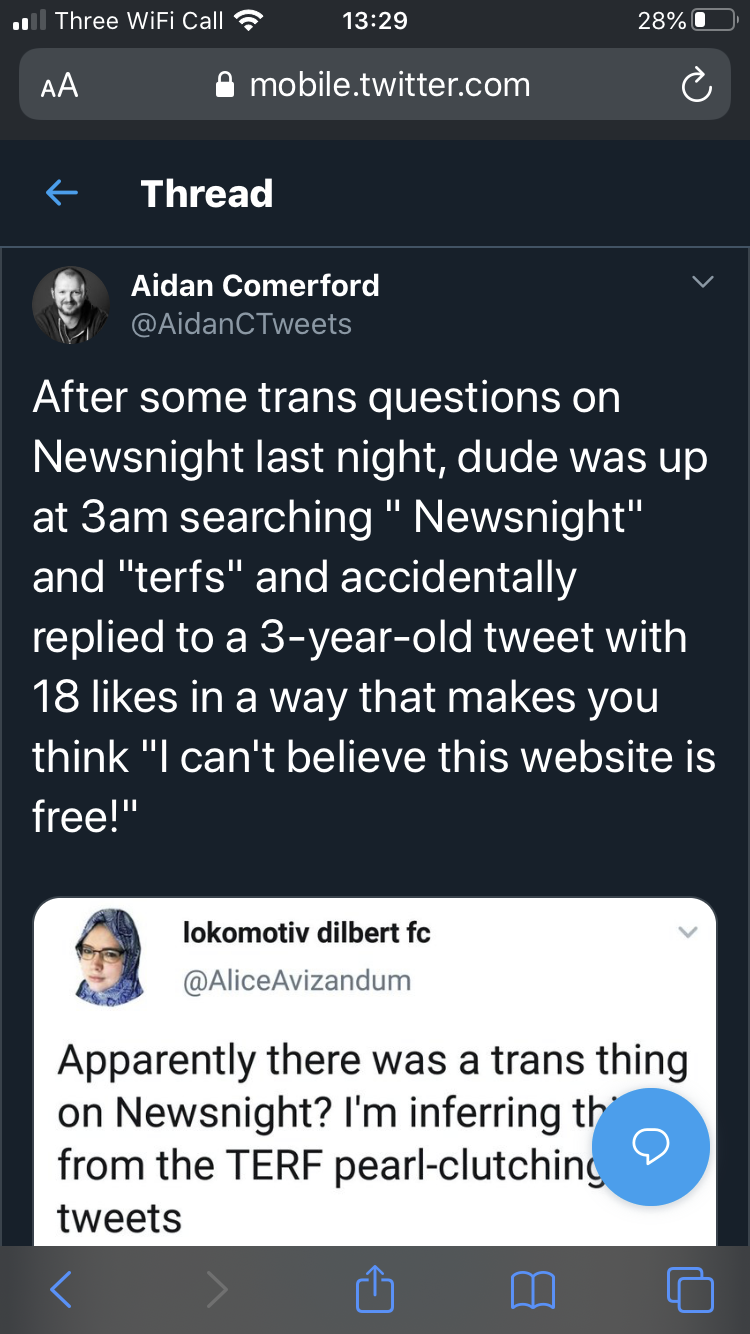This screenshot has width=750, height=1334.
Task: Go back using the Thread back arrow
Action: tap(62, 193)
